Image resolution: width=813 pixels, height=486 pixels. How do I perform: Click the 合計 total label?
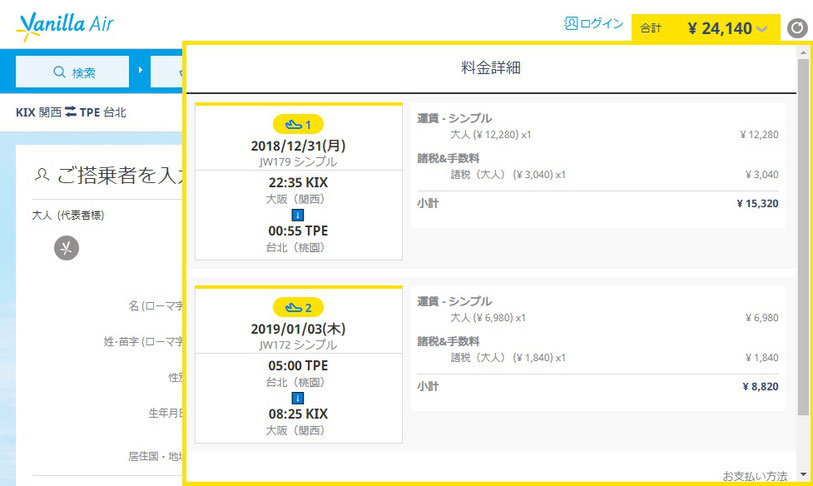[x=651, y=28]
